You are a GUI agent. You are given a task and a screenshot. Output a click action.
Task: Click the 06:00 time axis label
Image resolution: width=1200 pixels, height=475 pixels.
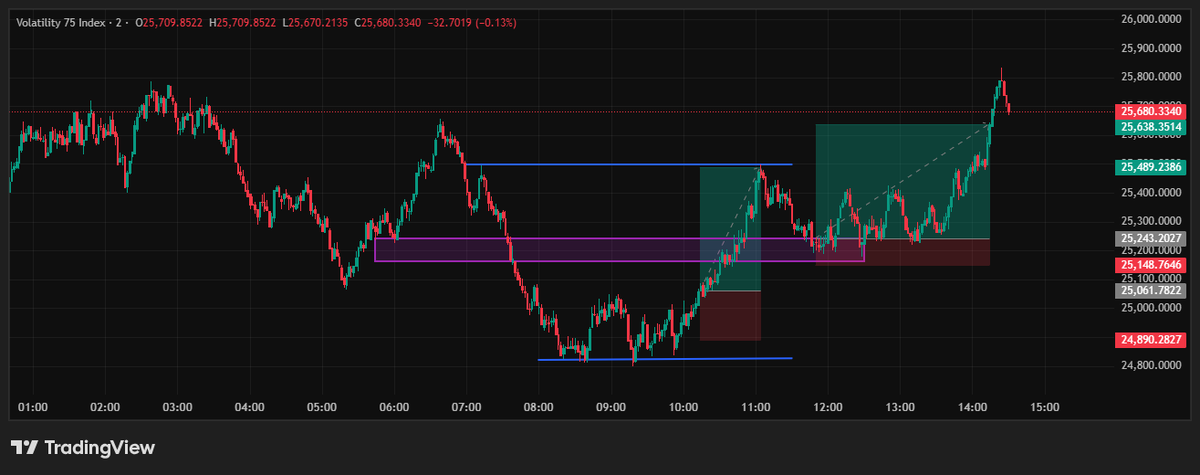[394, 407]
